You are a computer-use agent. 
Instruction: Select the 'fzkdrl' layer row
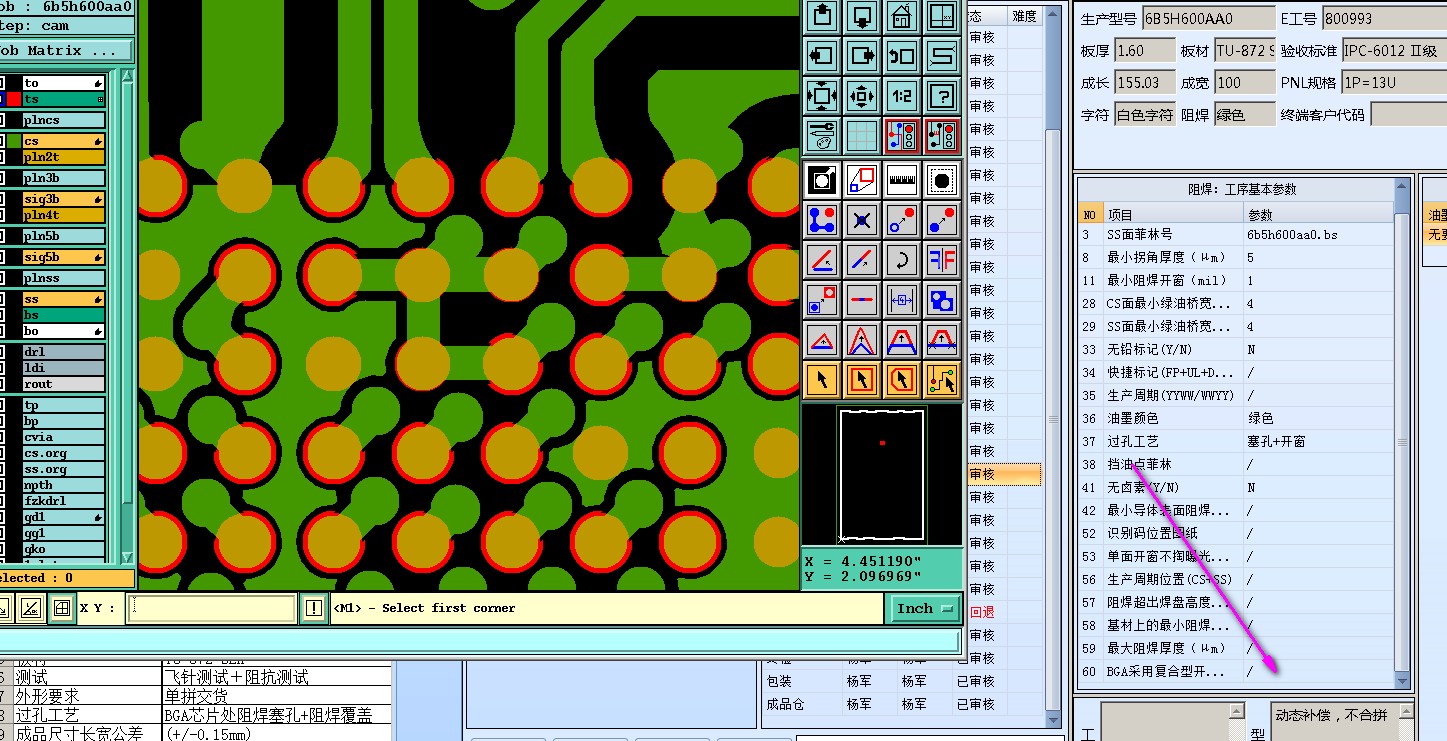point(64,501)
